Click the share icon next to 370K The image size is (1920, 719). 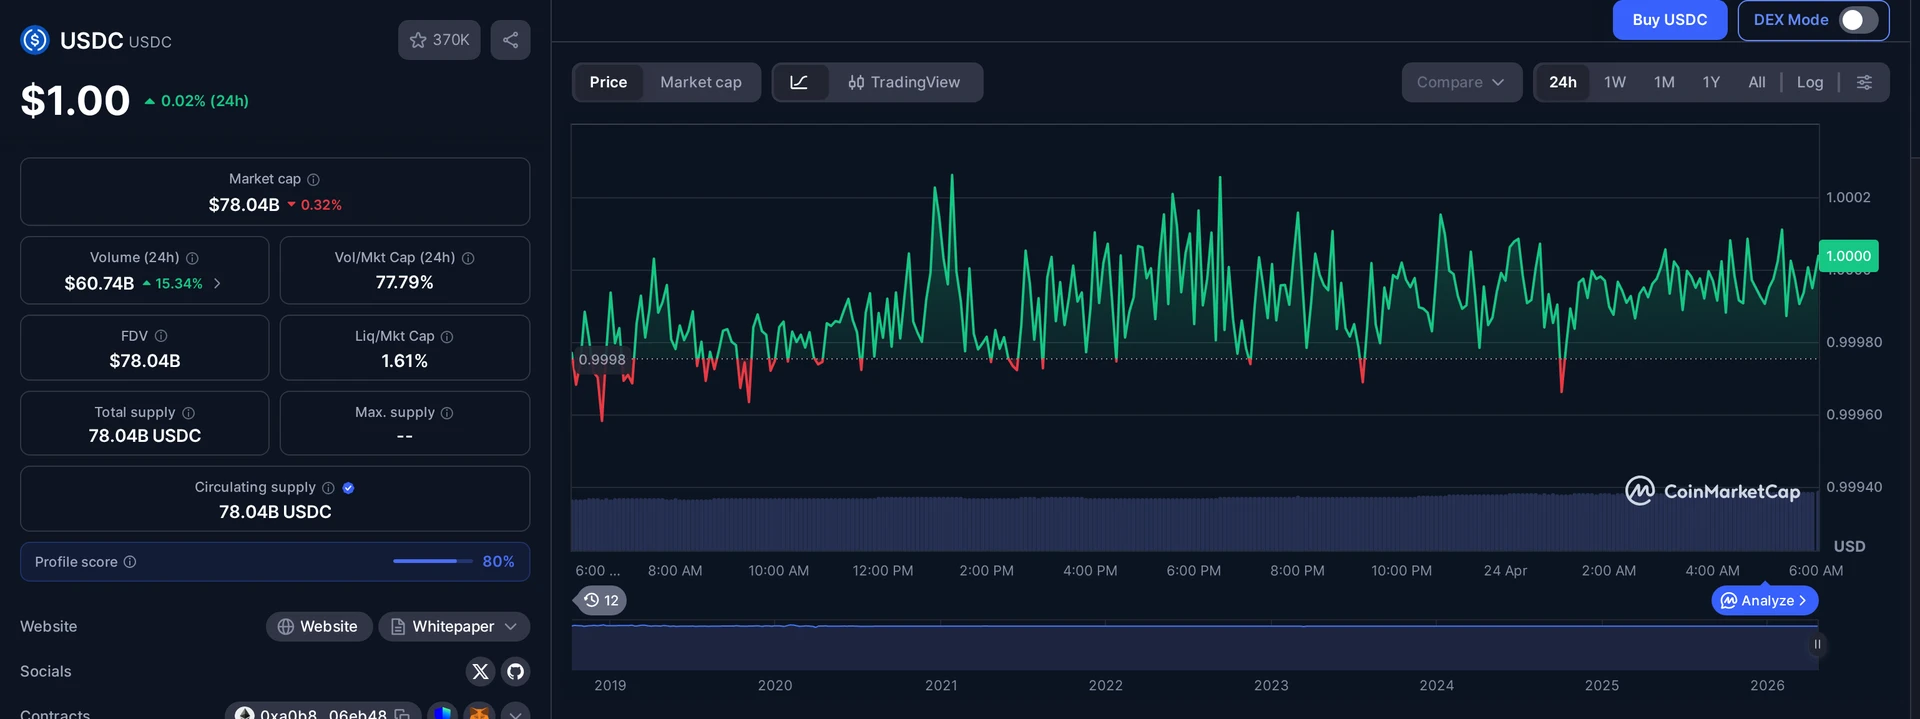(x=510, y=40)
